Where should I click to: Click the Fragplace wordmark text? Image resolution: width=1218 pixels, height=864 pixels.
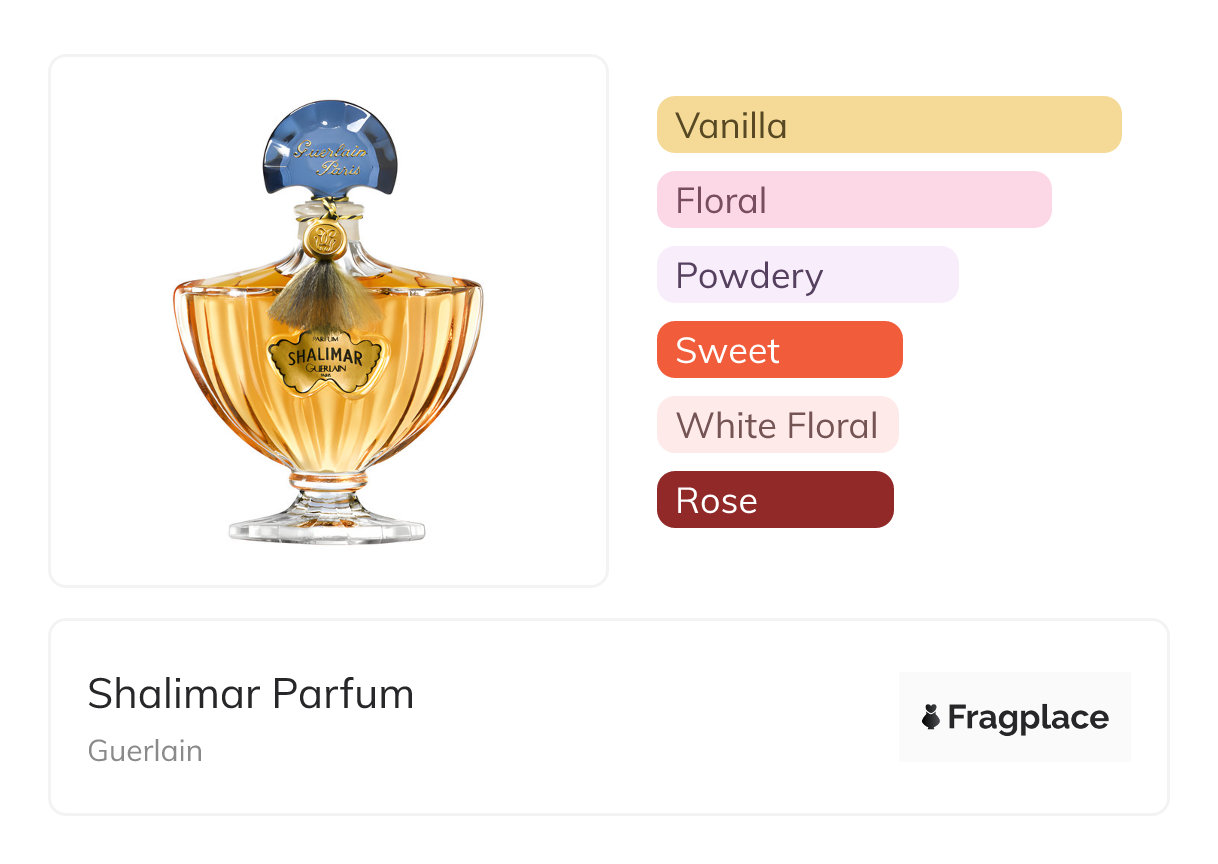pos(1027,717)
